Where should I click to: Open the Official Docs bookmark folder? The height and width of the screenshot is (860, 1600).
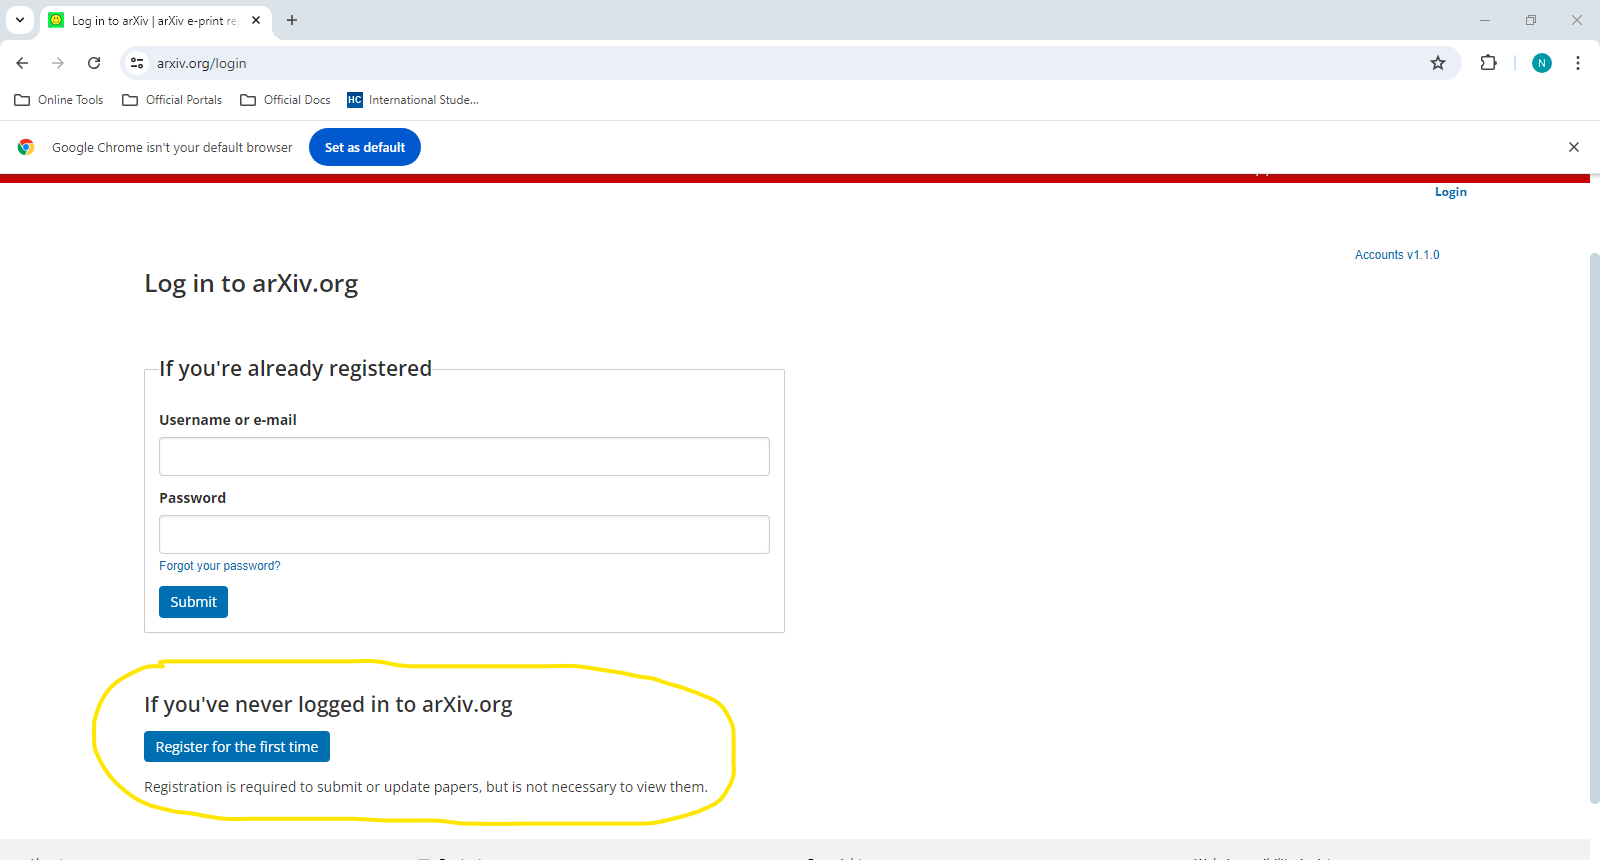point(285,100)
